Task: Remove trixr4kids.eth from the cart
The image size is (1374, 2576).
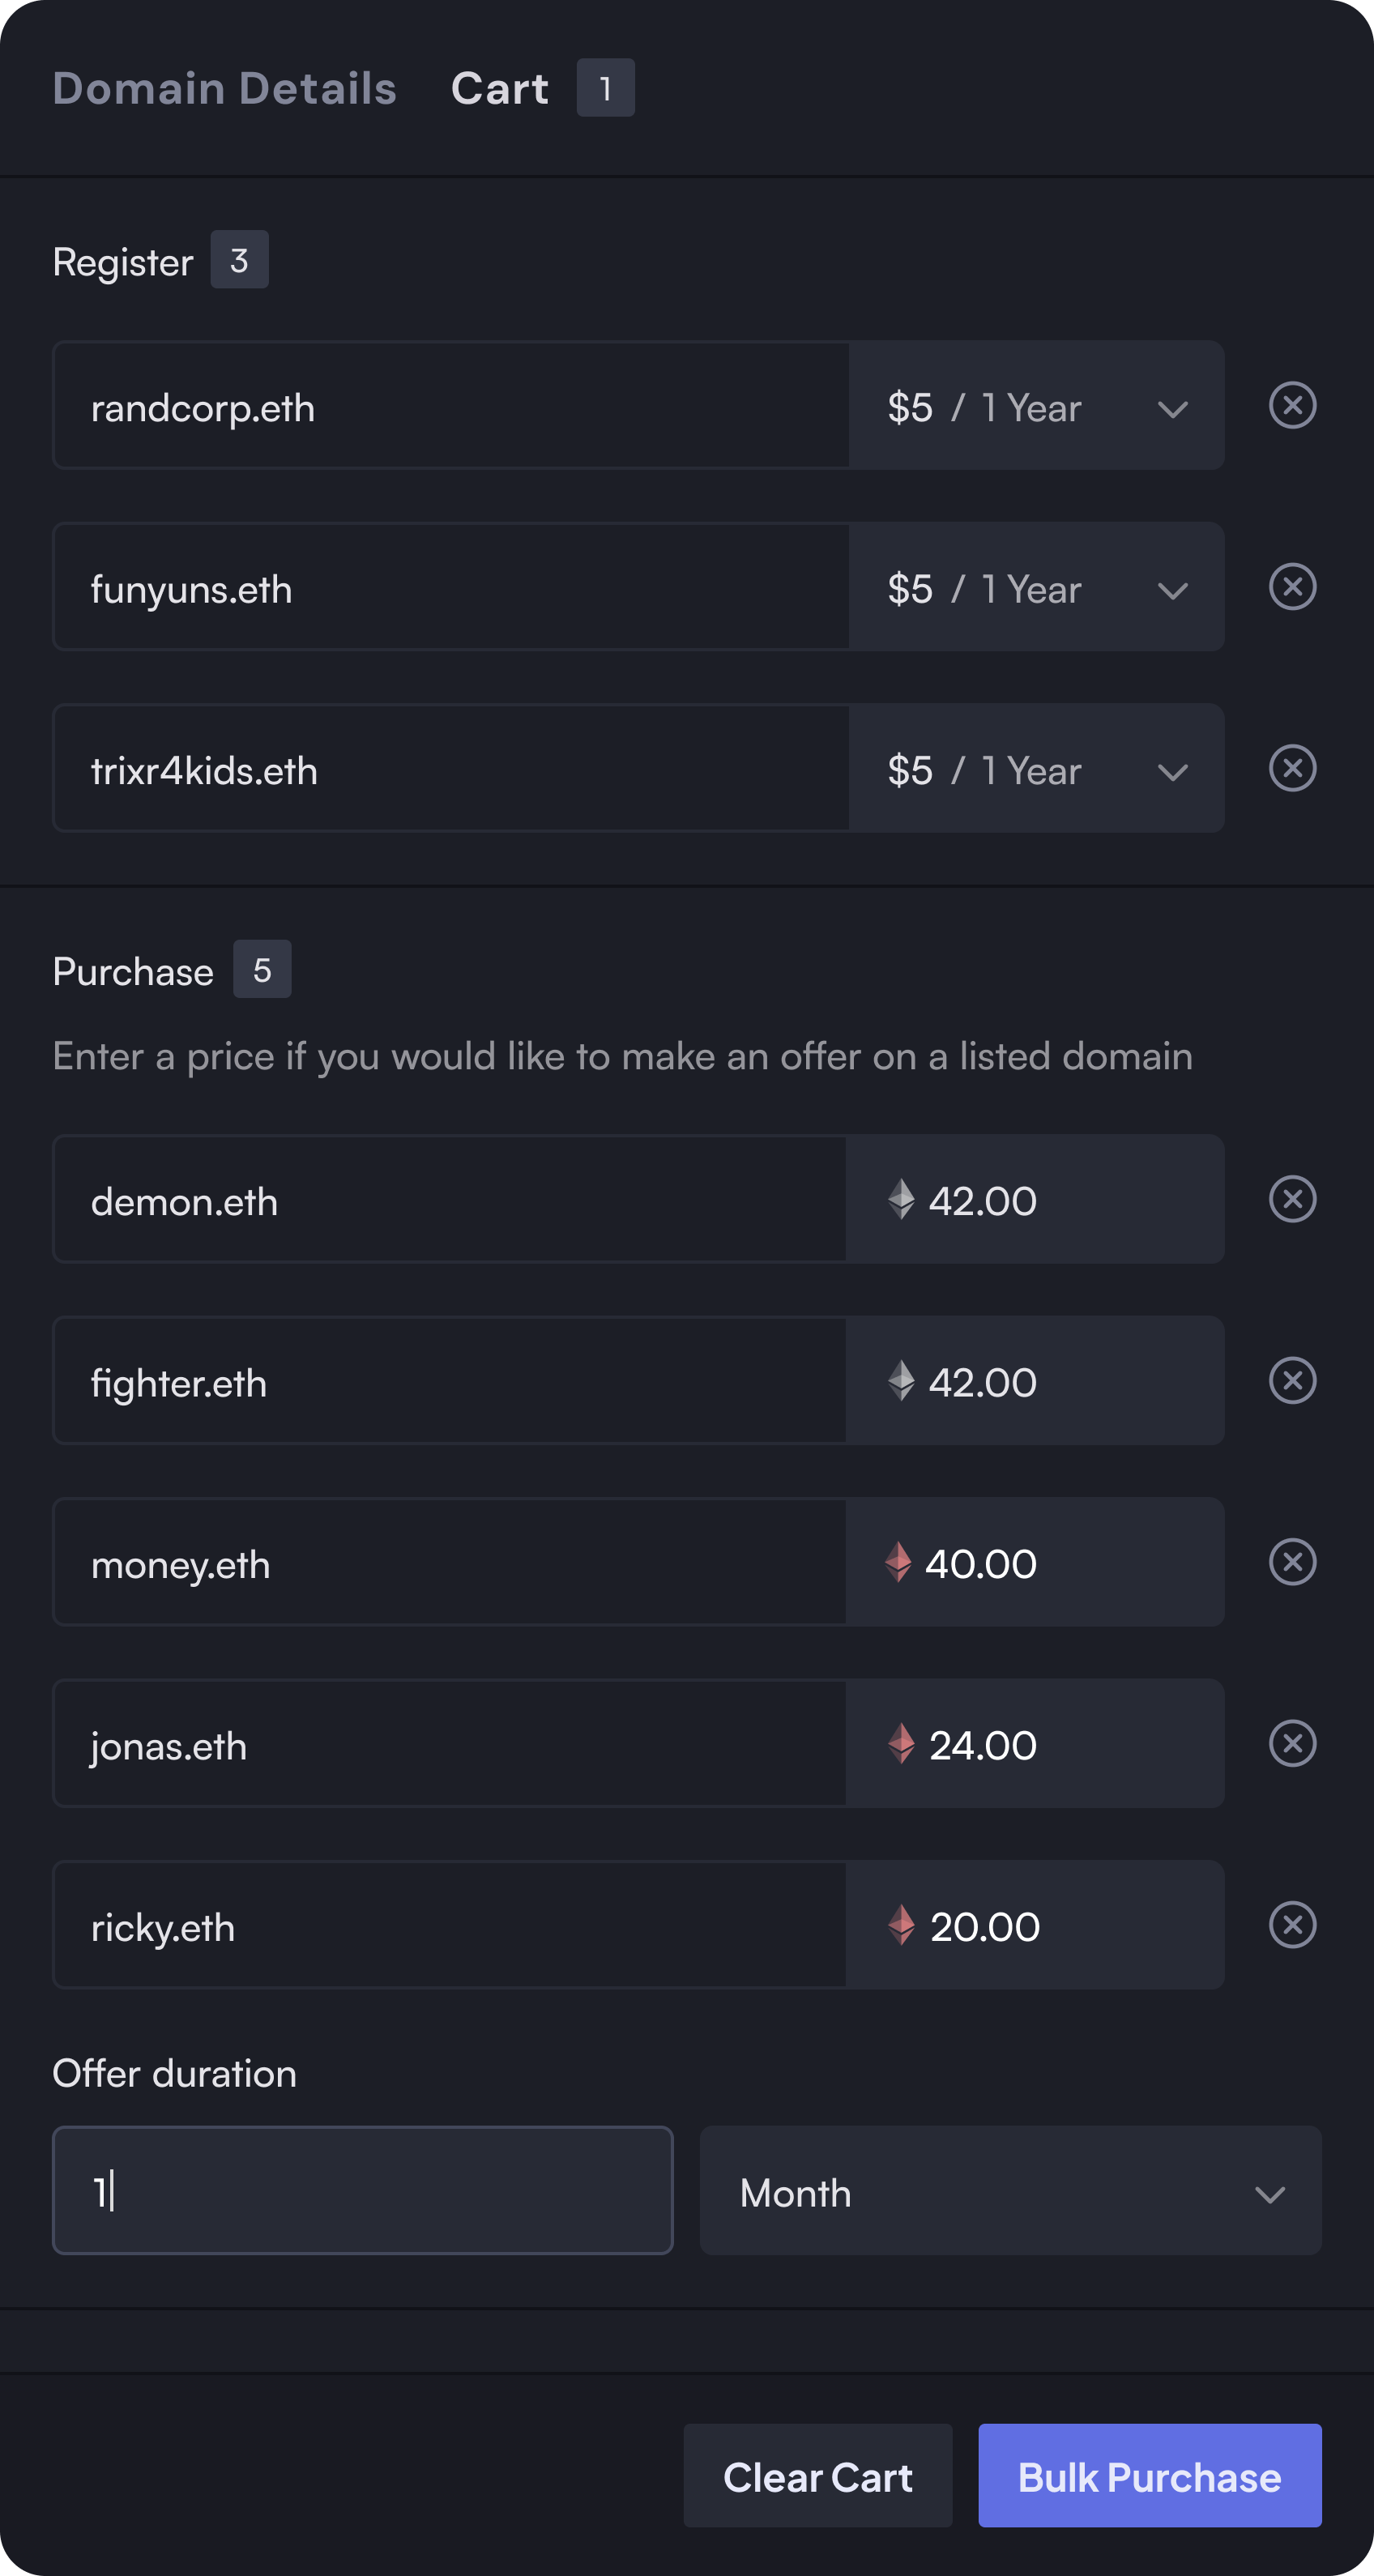Action: click(1292, 769)
